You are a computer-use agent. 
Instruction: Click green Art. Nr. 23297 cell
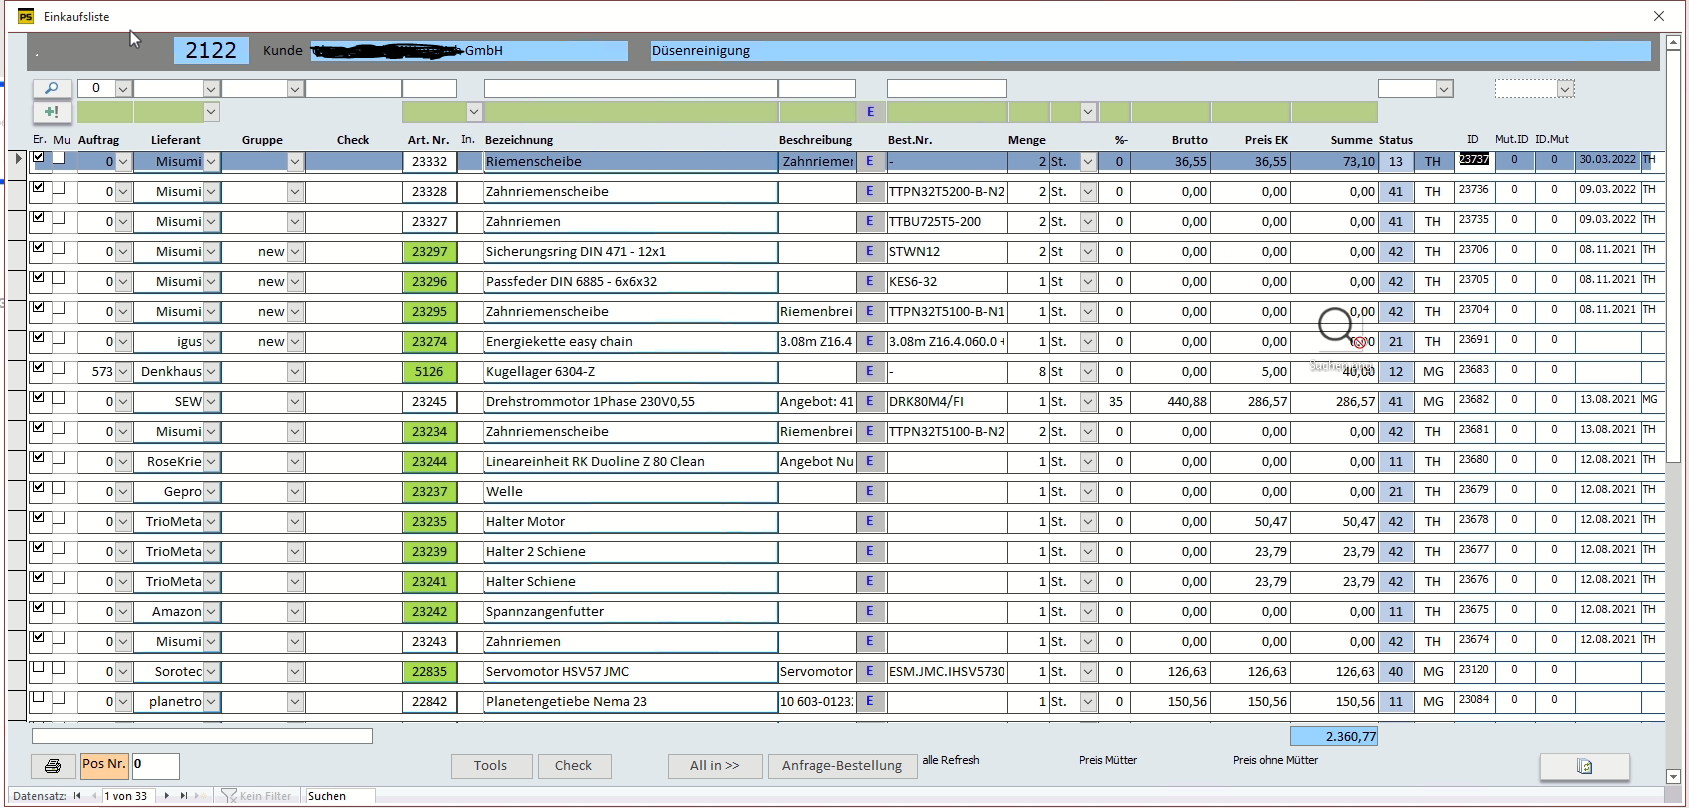429,251
